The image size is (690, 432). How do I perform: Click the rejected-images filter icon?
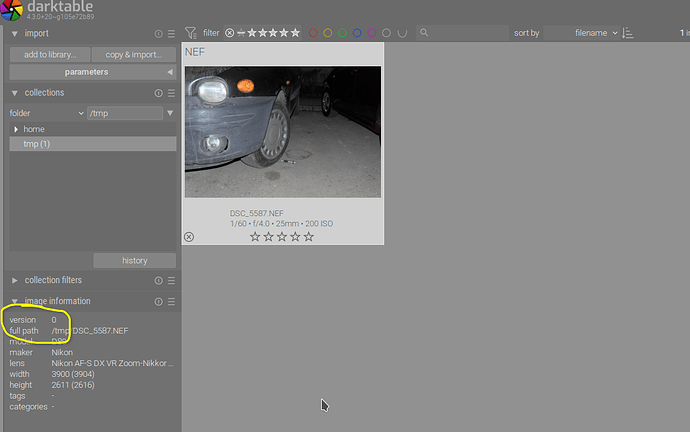pyautogui.click(x=230, y=33)
